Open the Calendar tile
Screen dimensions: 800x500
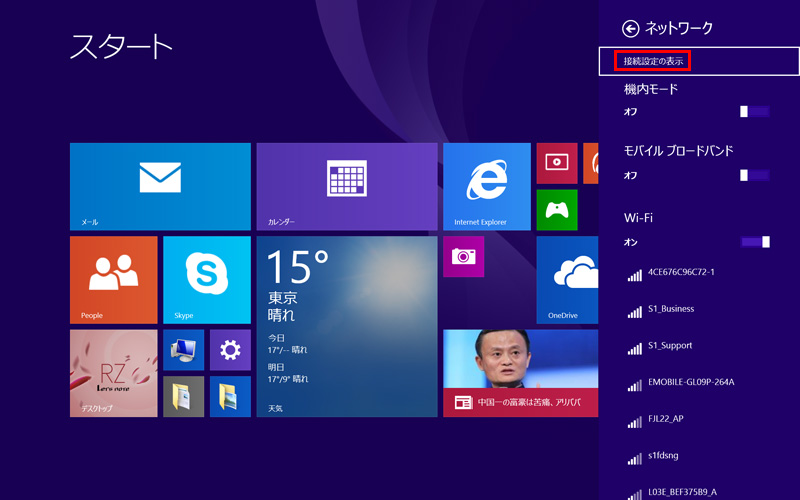pyautogui.click(x=347, y=187)
